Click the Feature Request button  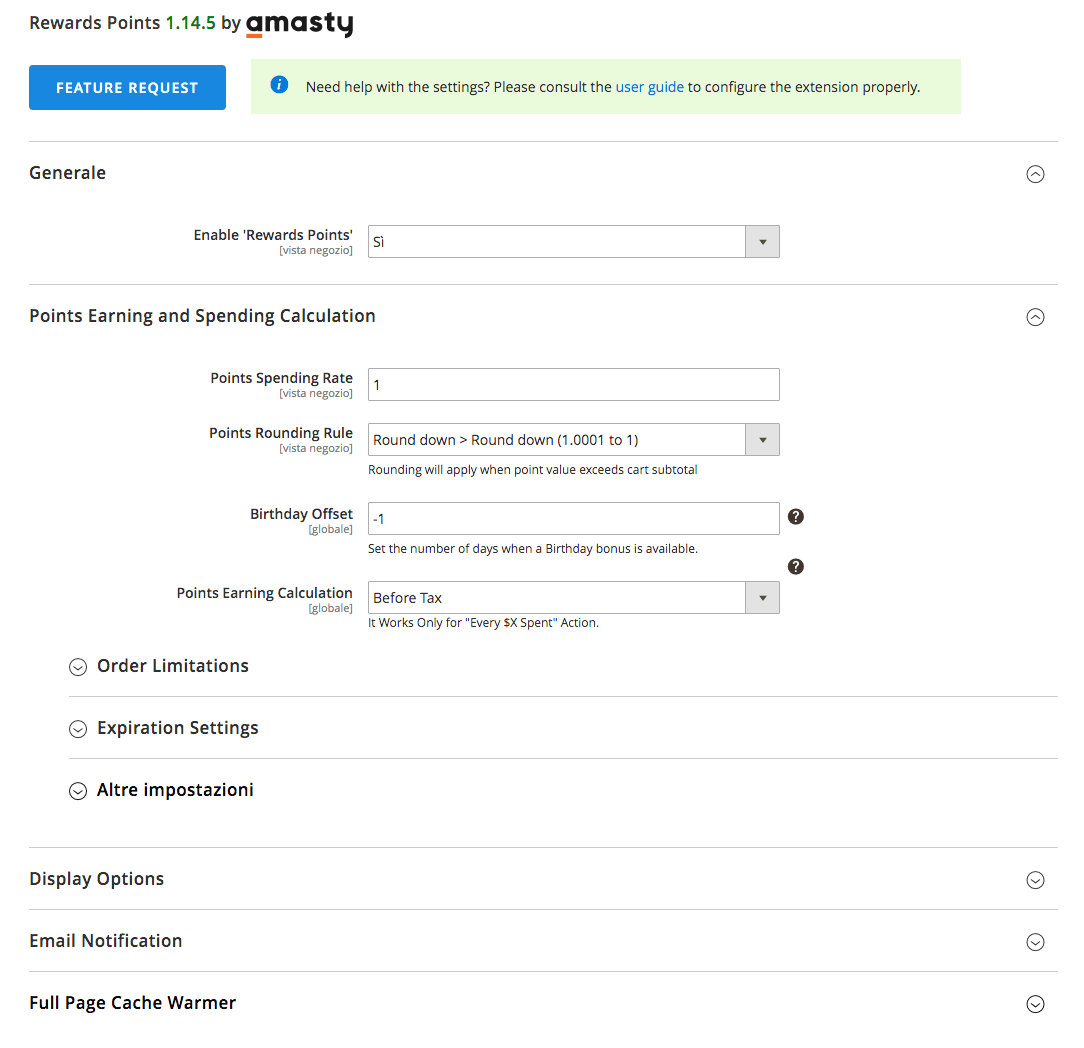(127, 87)
